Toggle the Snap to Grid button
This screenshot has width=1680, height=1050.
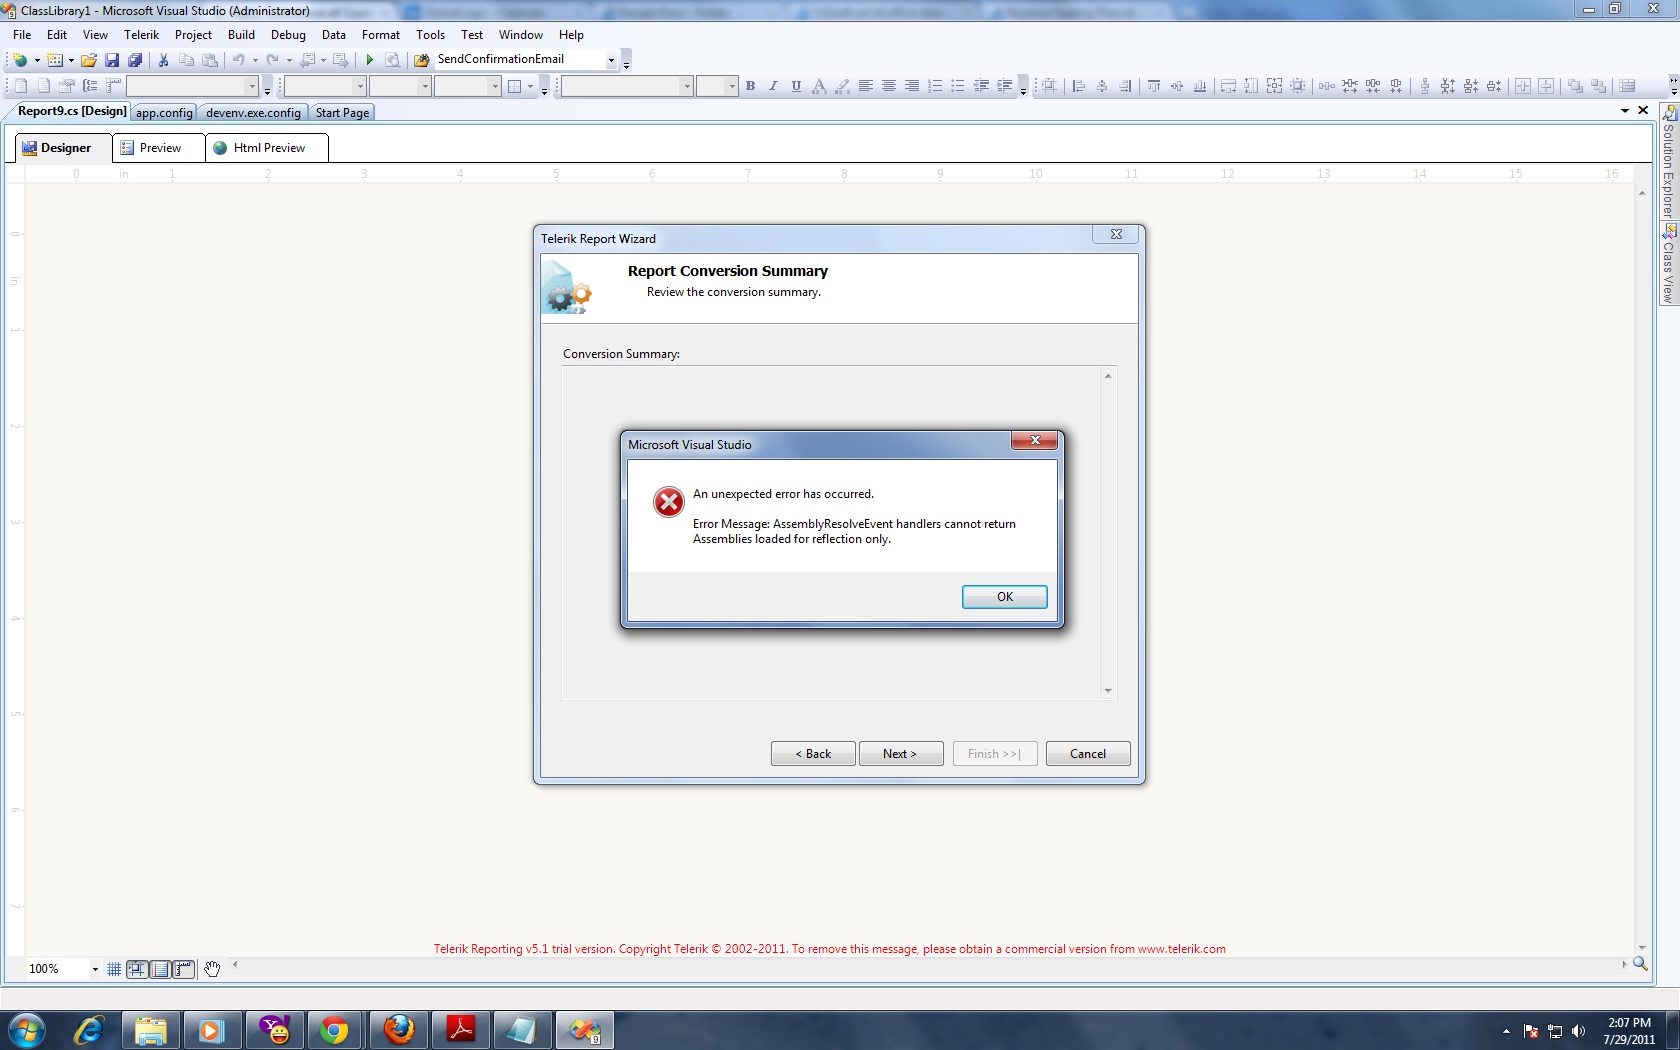[x=137, y=969]
